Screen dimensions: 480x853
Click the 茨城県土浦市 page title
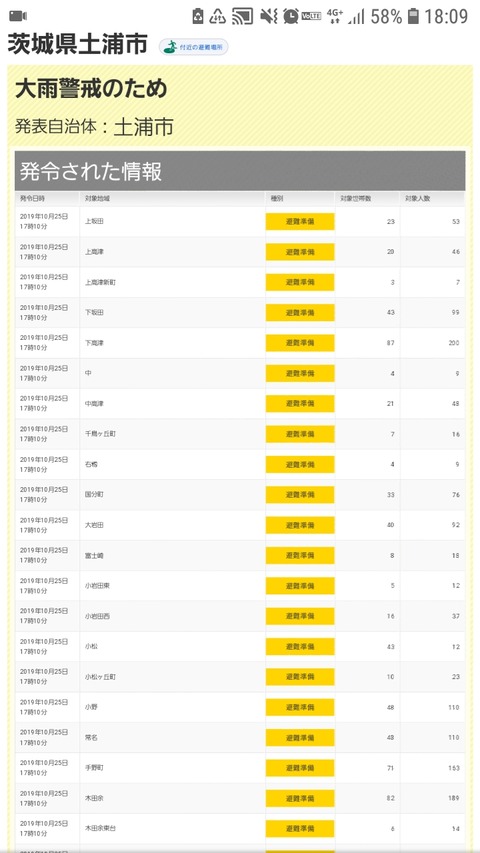(77, 45)
